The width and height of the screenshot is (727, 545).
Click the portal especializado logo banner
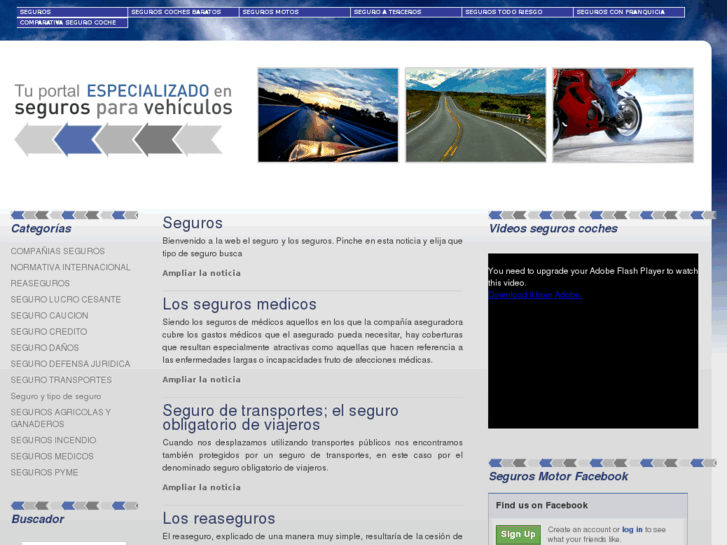click(x=123, y=119)
